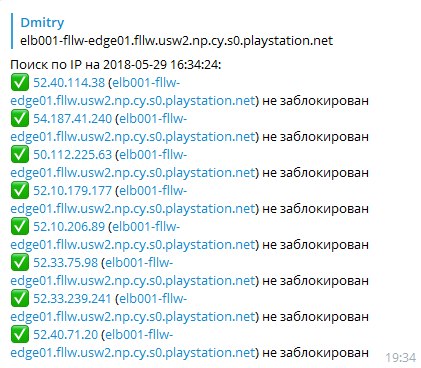Open the 52.40.71.20 IP address link
This screenshot has width=421, height=368.
point(65,334)
